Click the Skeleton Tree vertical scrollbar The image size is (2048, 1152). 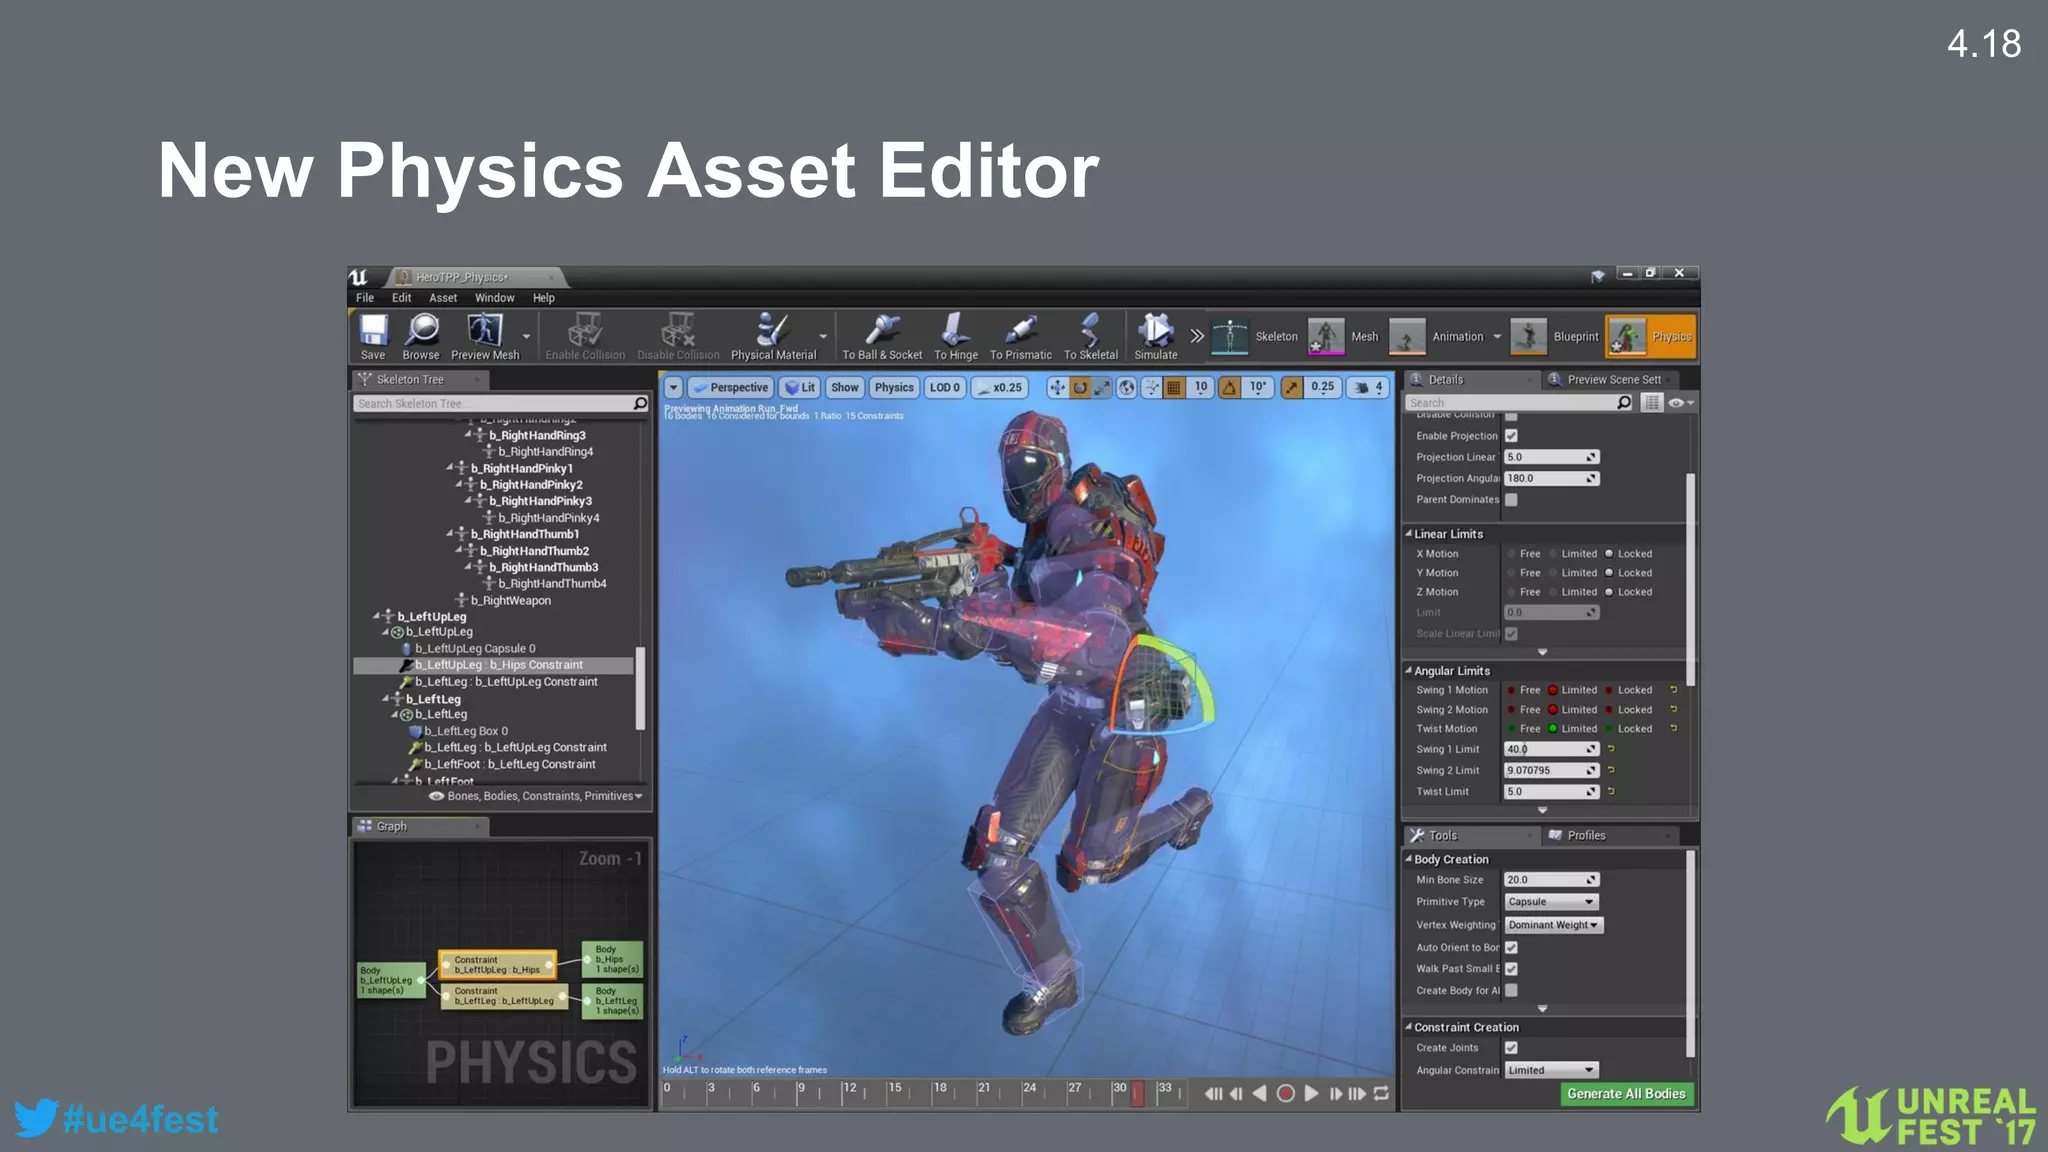point(640,688)
